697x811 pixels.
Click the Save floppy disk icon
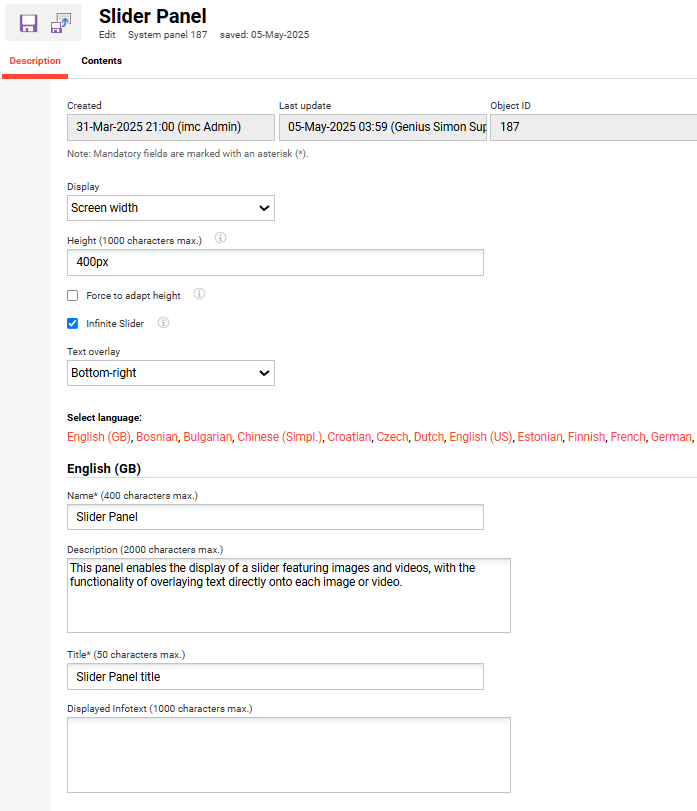(x=28, y=23)
